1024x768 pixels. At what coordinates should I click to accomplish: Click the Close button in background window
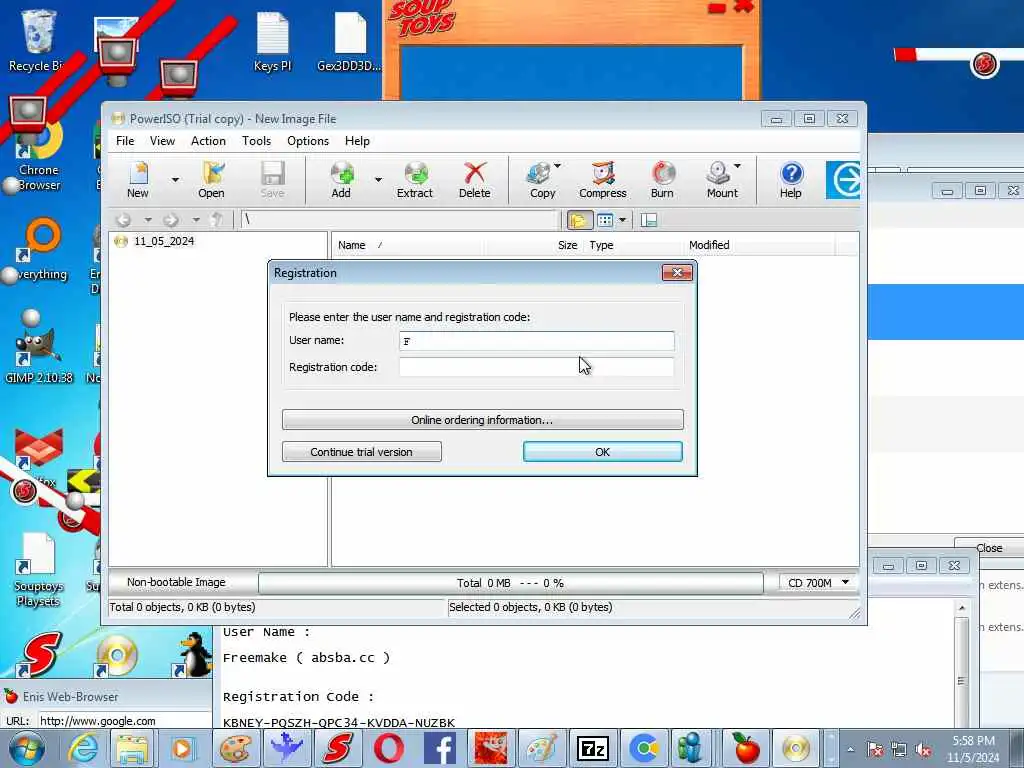pos(989,548)
